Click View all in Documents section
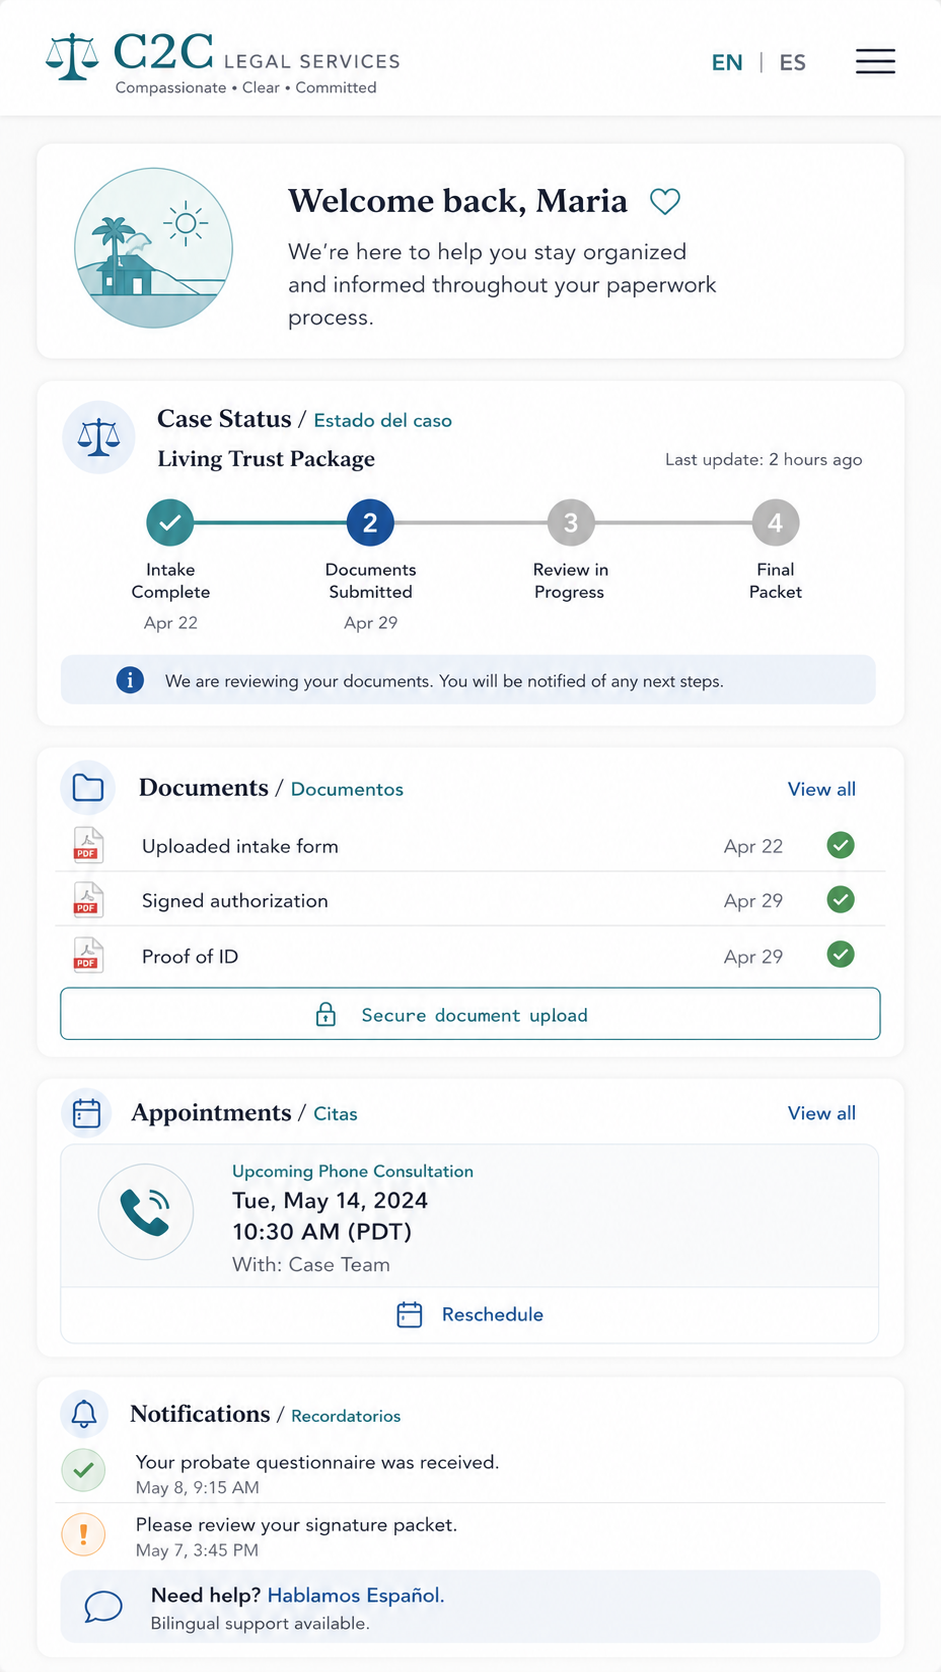 [822, 789]
